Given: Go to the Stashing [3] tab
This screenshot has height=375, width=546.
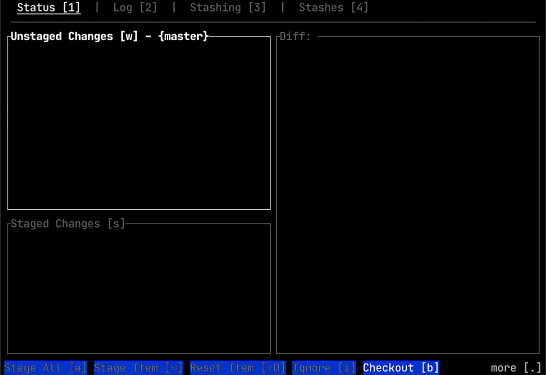Looking at the screenshot, I should [x=228, y=7].
